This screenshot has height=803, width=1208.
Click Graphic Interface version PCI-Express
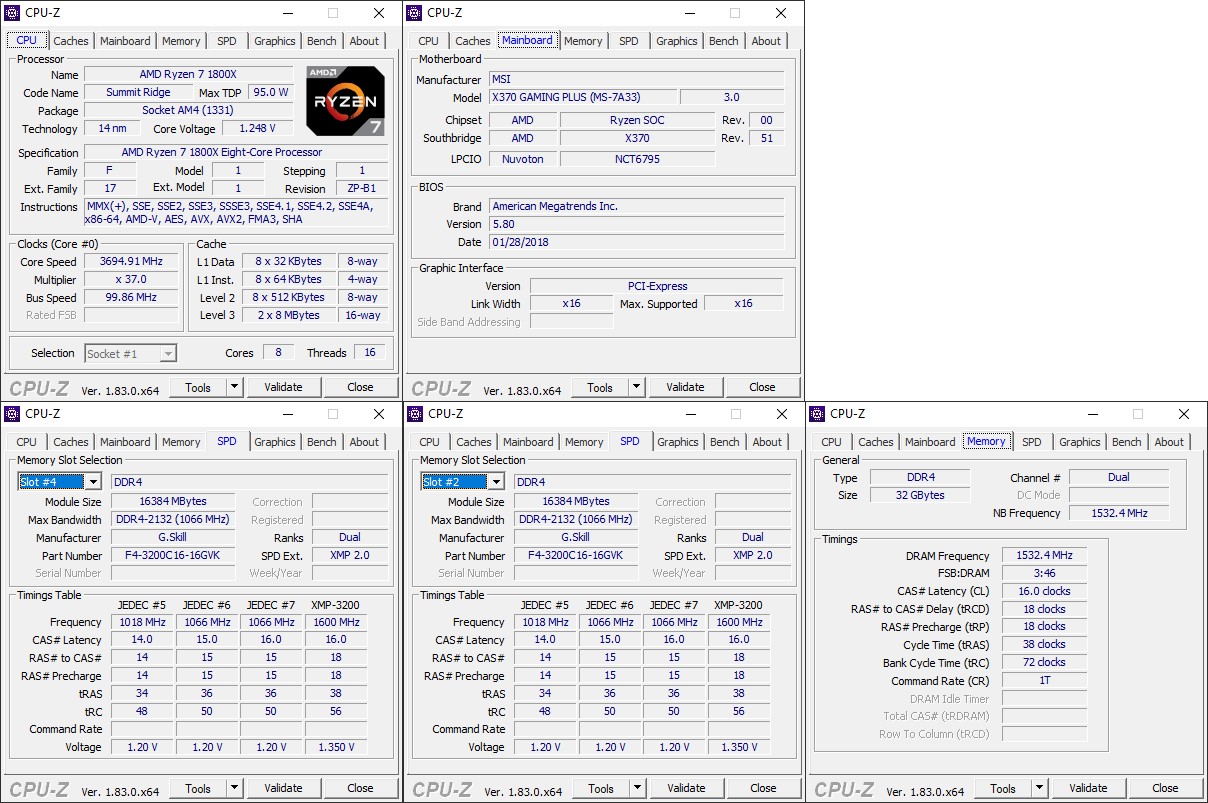click(657, 286)
